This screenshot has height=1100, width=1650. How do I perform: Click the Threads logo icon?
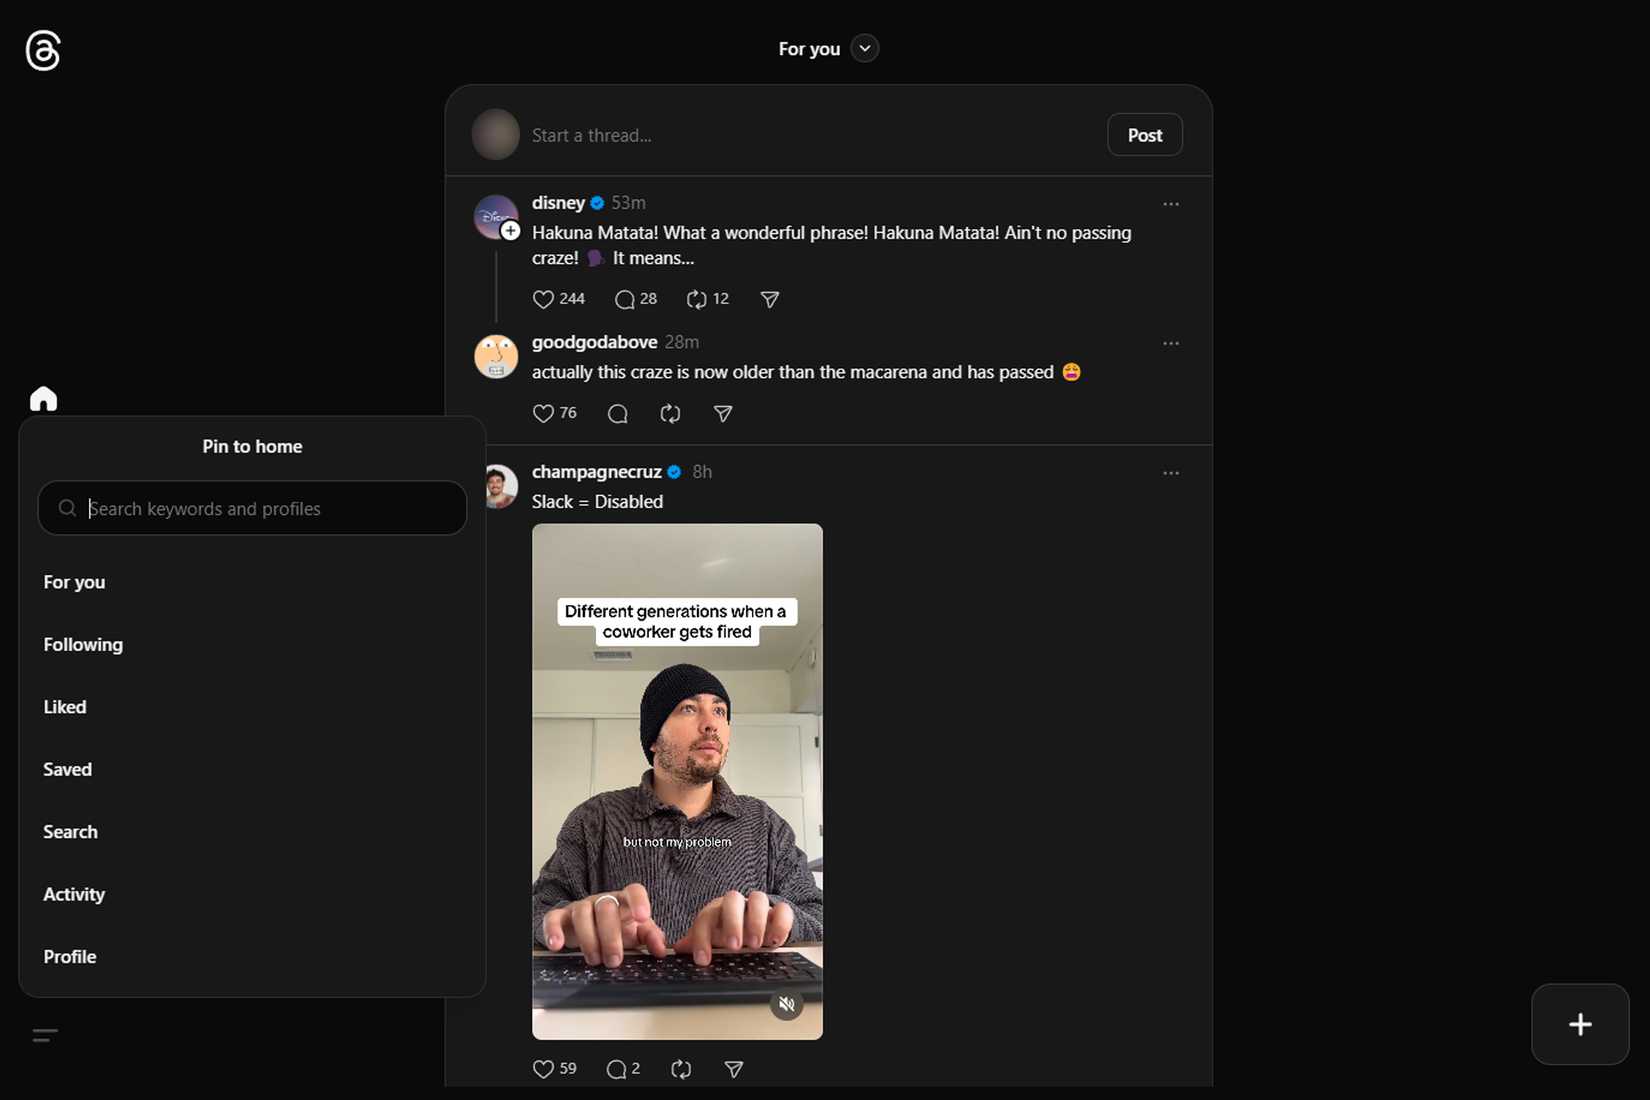coord(43,50)
